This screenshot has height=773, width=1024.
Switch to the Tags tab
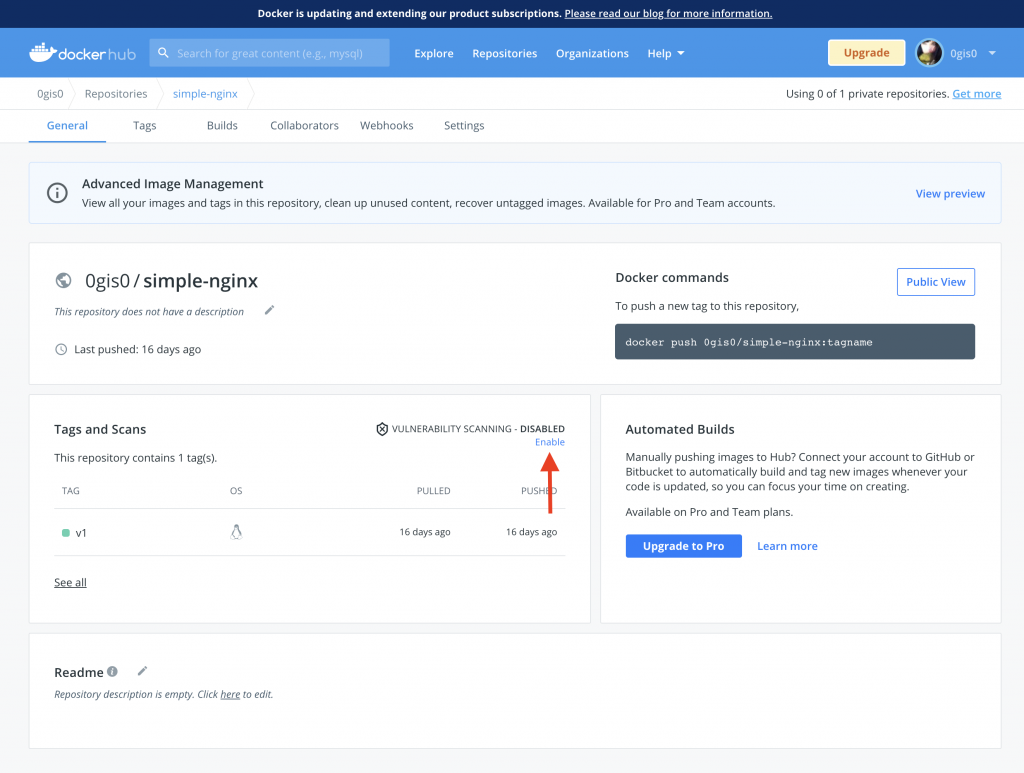pos(144,125)
